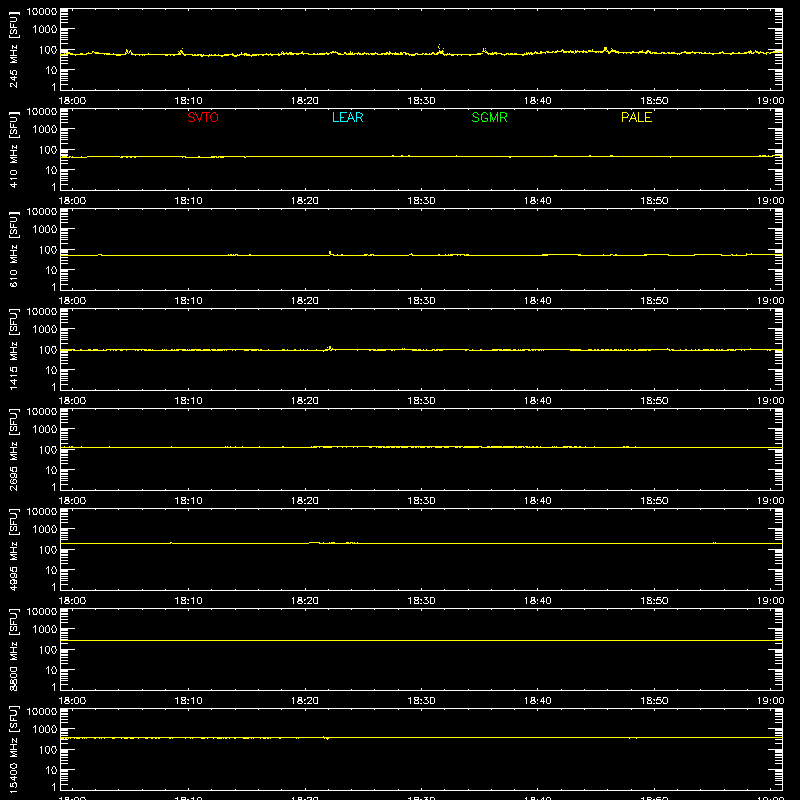
Task: Click 18:50 tick under the 4995 MHz plot
Action: pos(655,601)
